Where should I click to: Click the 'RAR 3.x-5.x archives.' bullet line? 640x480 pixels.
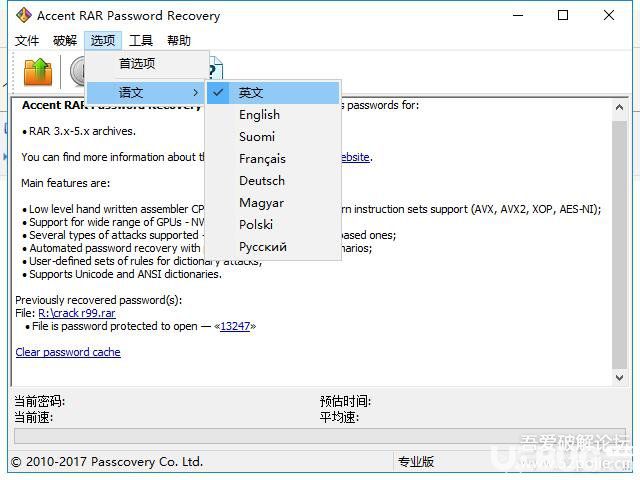click(x=79, y=131)
